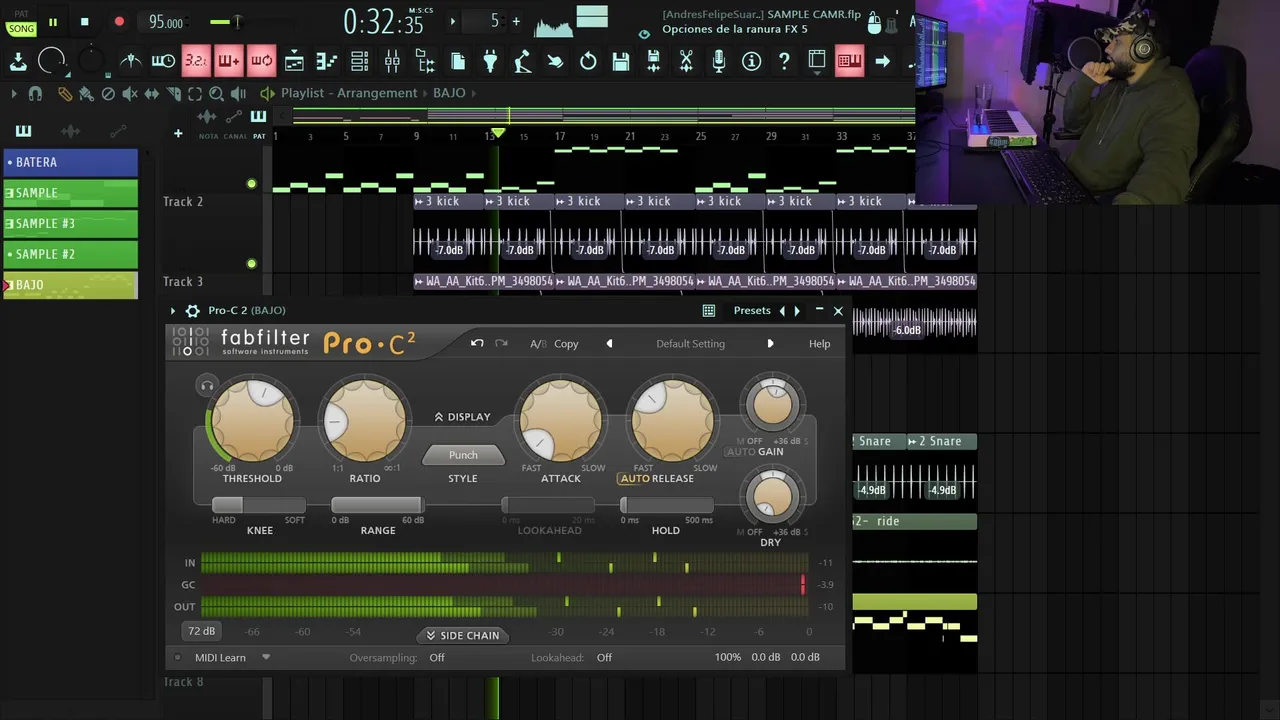
Task: Click the FabFilter redo arrow
Action: pos(502,343)
